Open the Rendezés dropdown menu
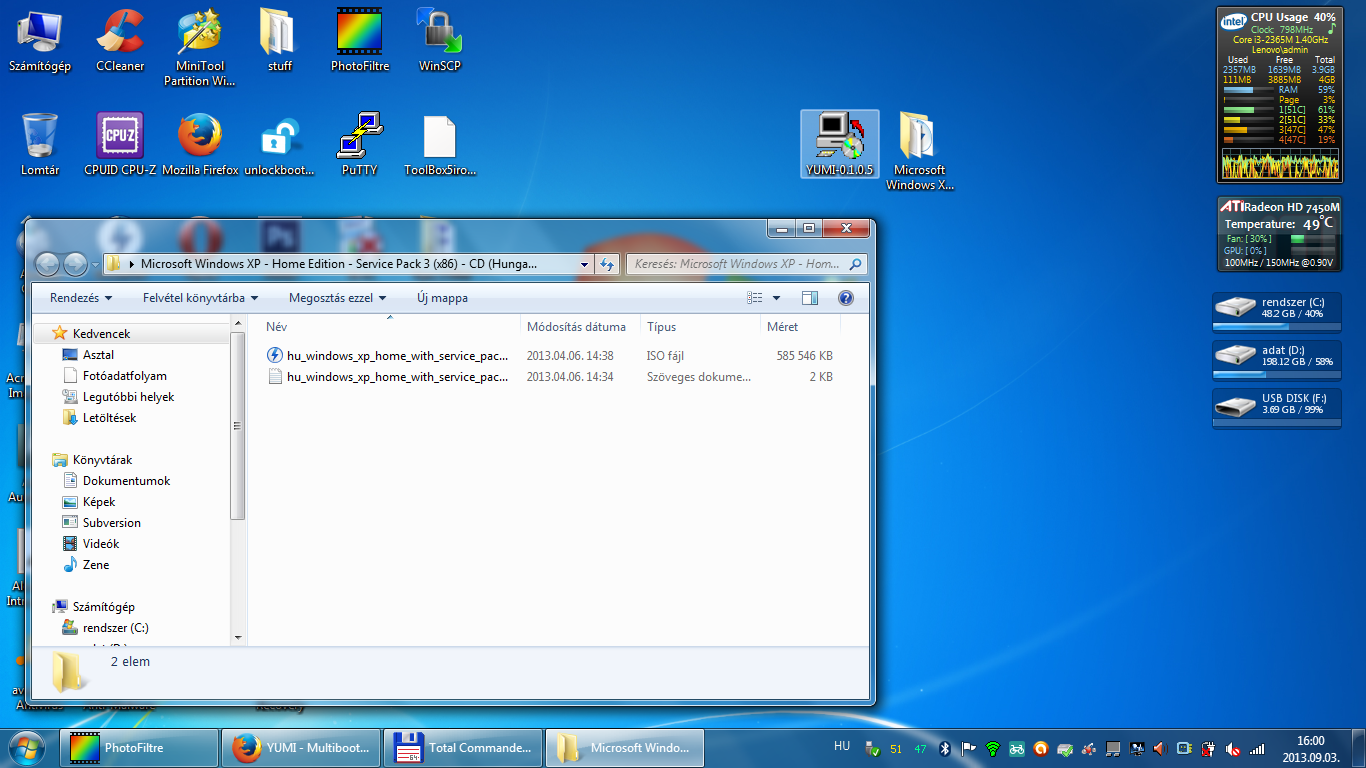Image resolution: width=1366 pixels, height=768 pixels. click(x=81, y=298)
